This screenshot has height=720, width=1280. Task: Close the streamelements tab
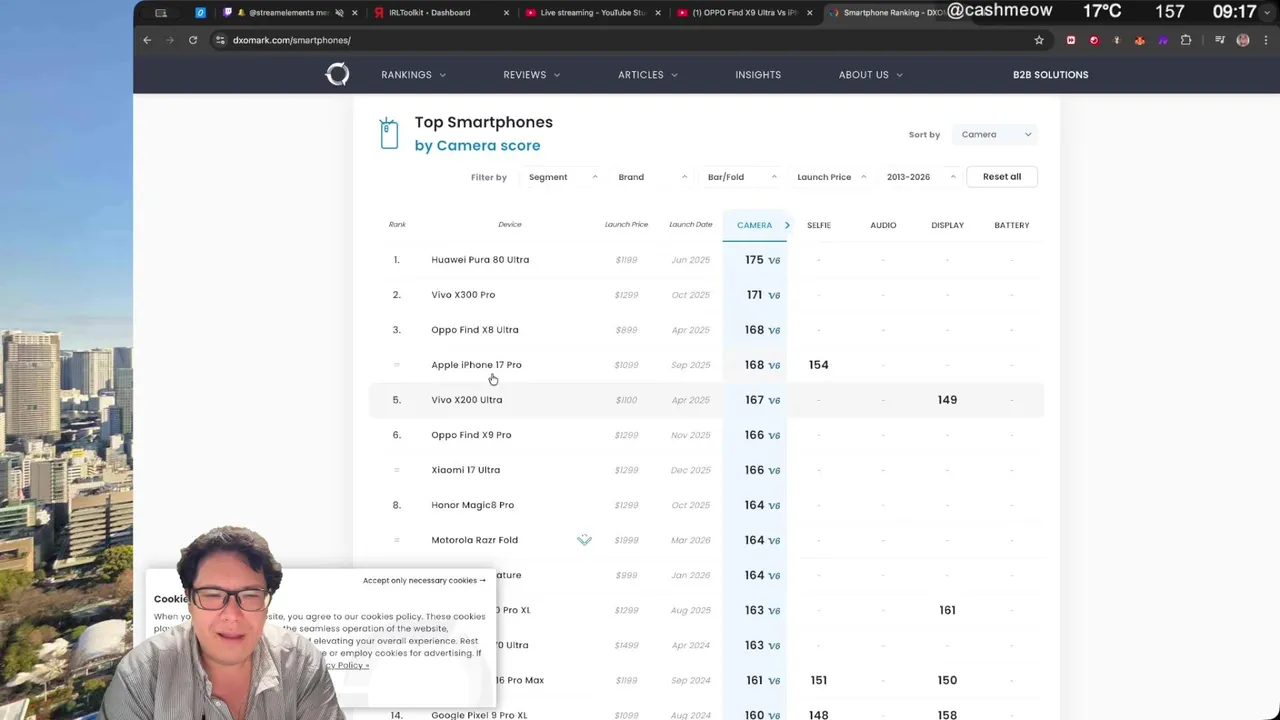point(354,13)
